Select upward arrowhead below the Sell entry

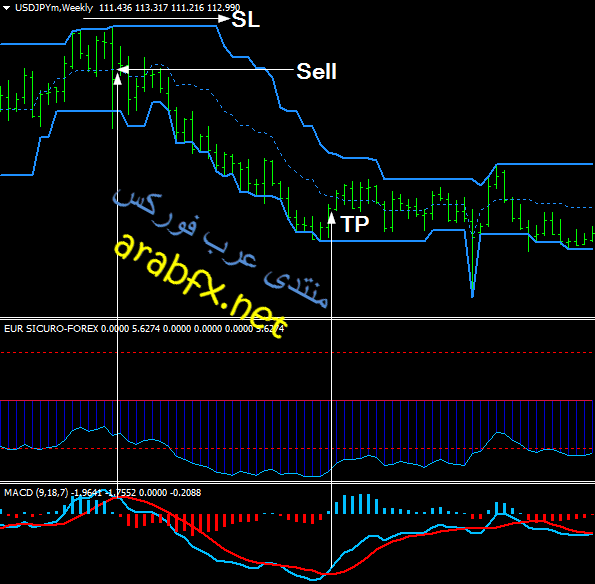[x=118, y=79]
